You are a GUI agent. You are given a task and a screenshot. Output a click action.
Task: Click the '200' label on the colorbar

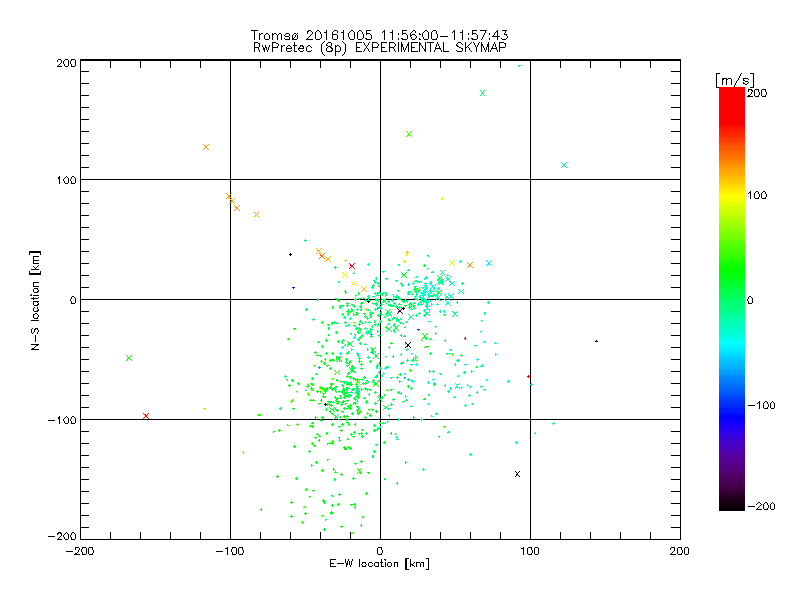click(757, 93)
